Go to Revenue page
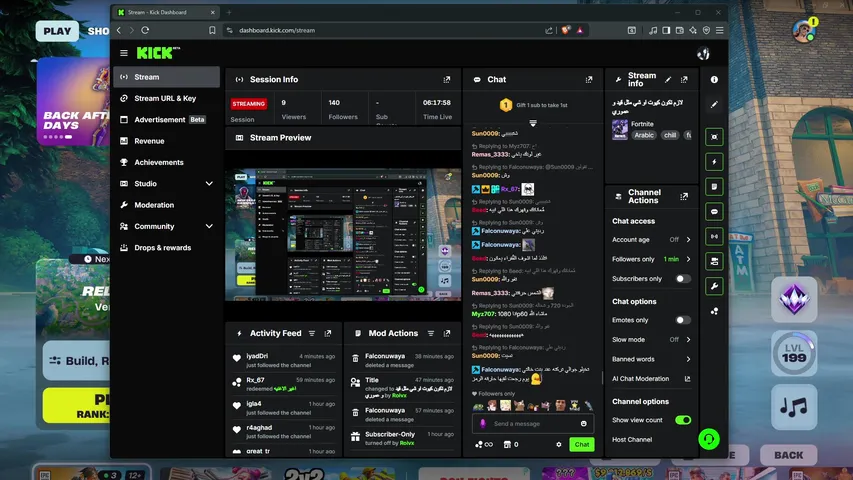Viewport: 853px width, 480px height. click(x=166, y=141)
